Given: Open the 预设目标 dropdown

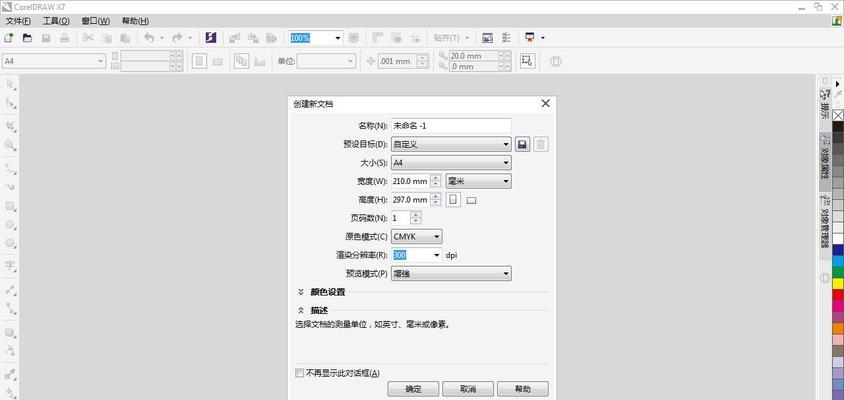Looking at the screenshot, I should coord(451,144).
